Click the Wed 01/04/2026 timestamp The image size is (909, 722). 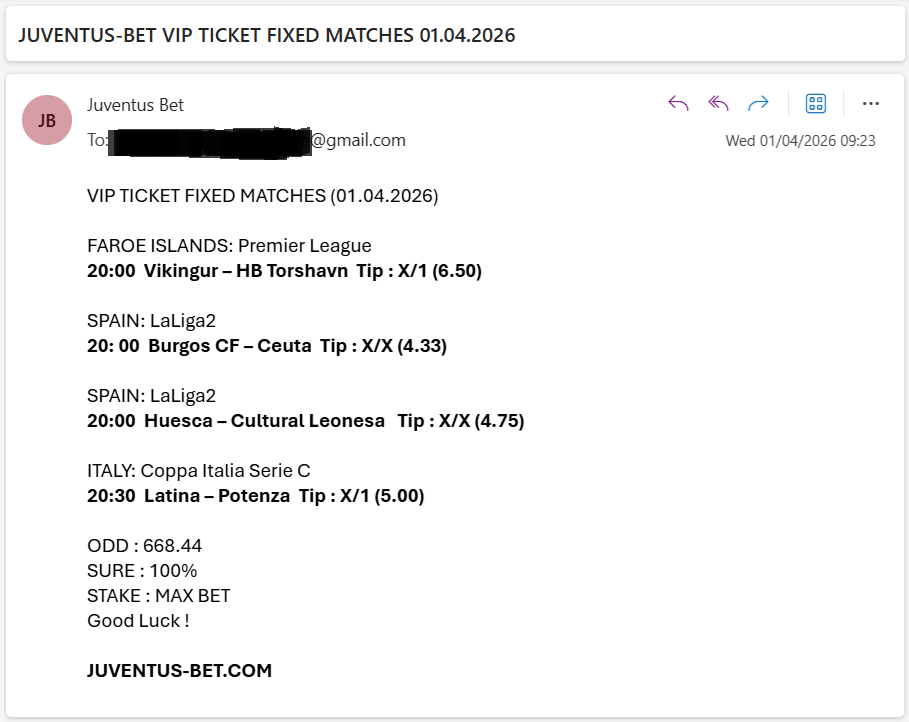coord(800,140)
